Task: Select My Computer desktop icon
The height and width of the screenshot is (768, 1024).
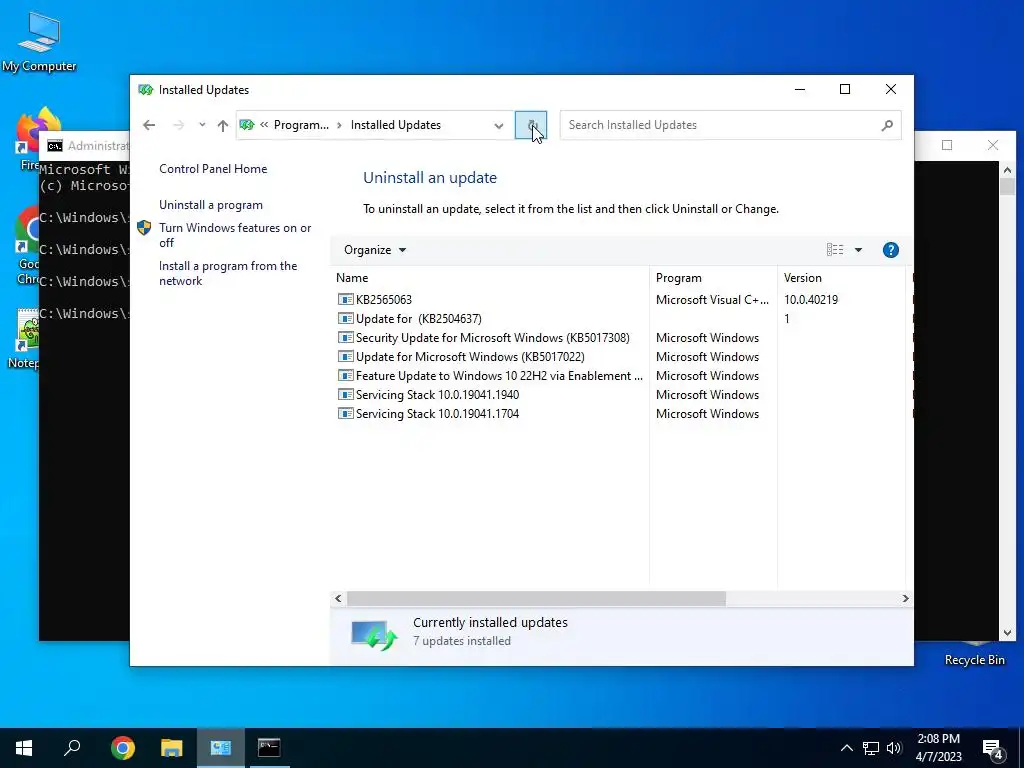Action: [x=39, y=42]
